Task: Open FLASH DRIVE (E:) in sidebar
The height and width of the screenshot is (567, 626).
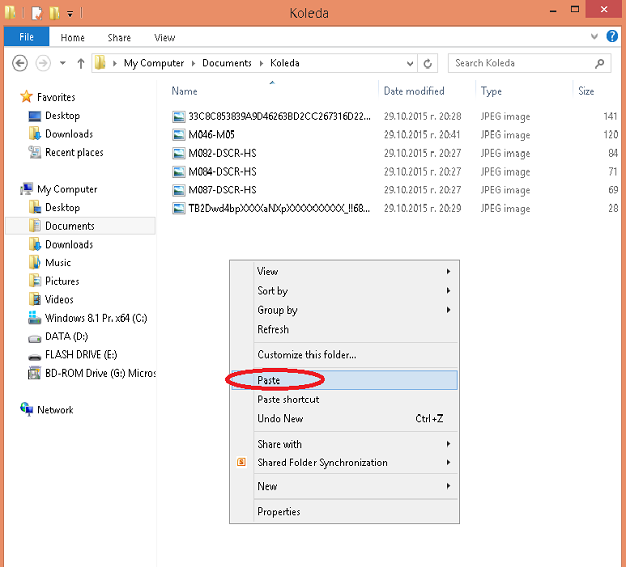Action: pos(80,355)
